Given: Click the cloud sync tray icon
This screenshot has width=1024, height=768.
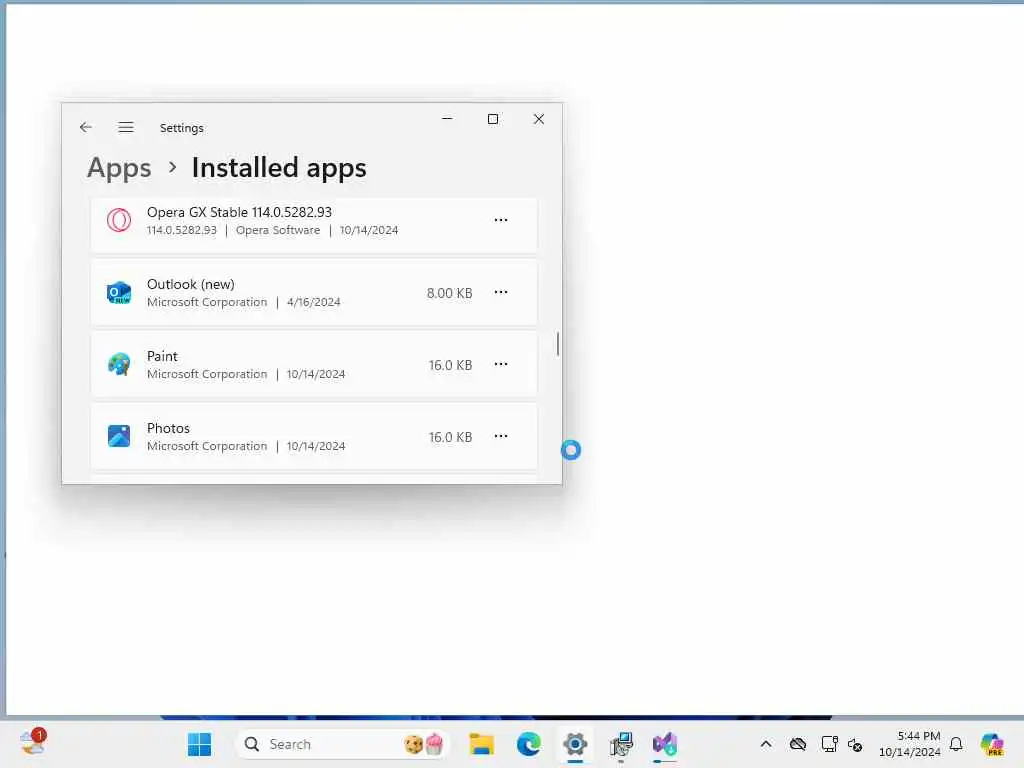Looking at the screenshot, I should (x=797, y=744).
